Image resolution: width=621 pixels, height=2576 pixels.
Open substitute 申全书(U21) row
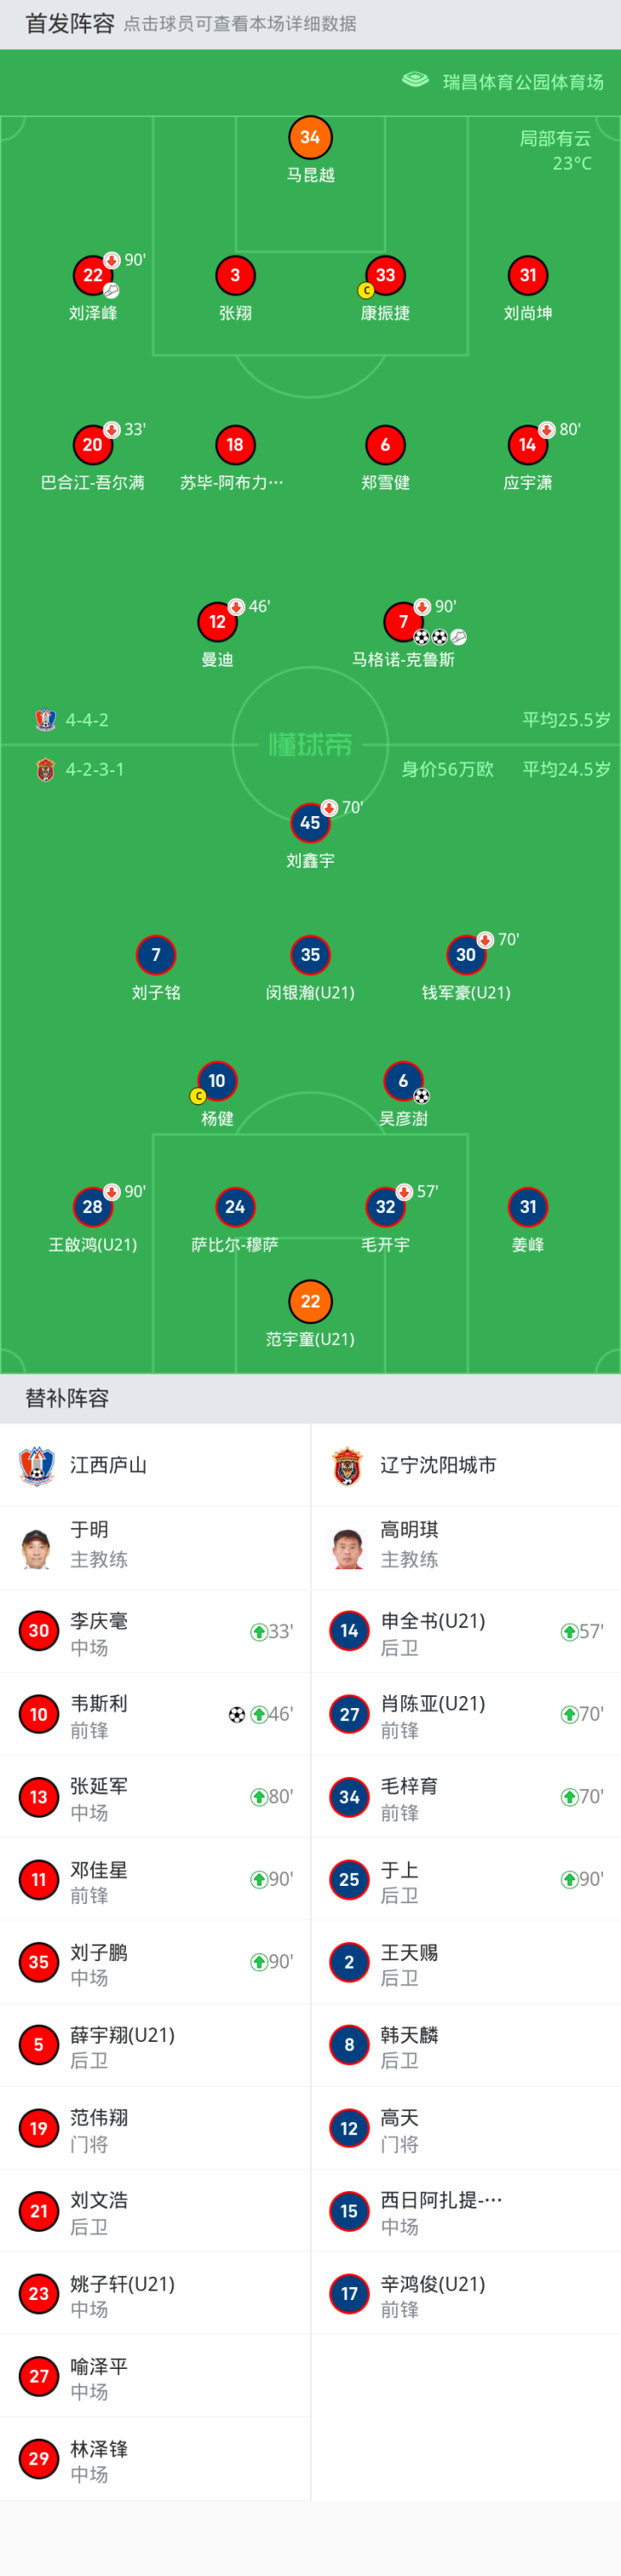pyautogui.click(x=465, y=1632)
